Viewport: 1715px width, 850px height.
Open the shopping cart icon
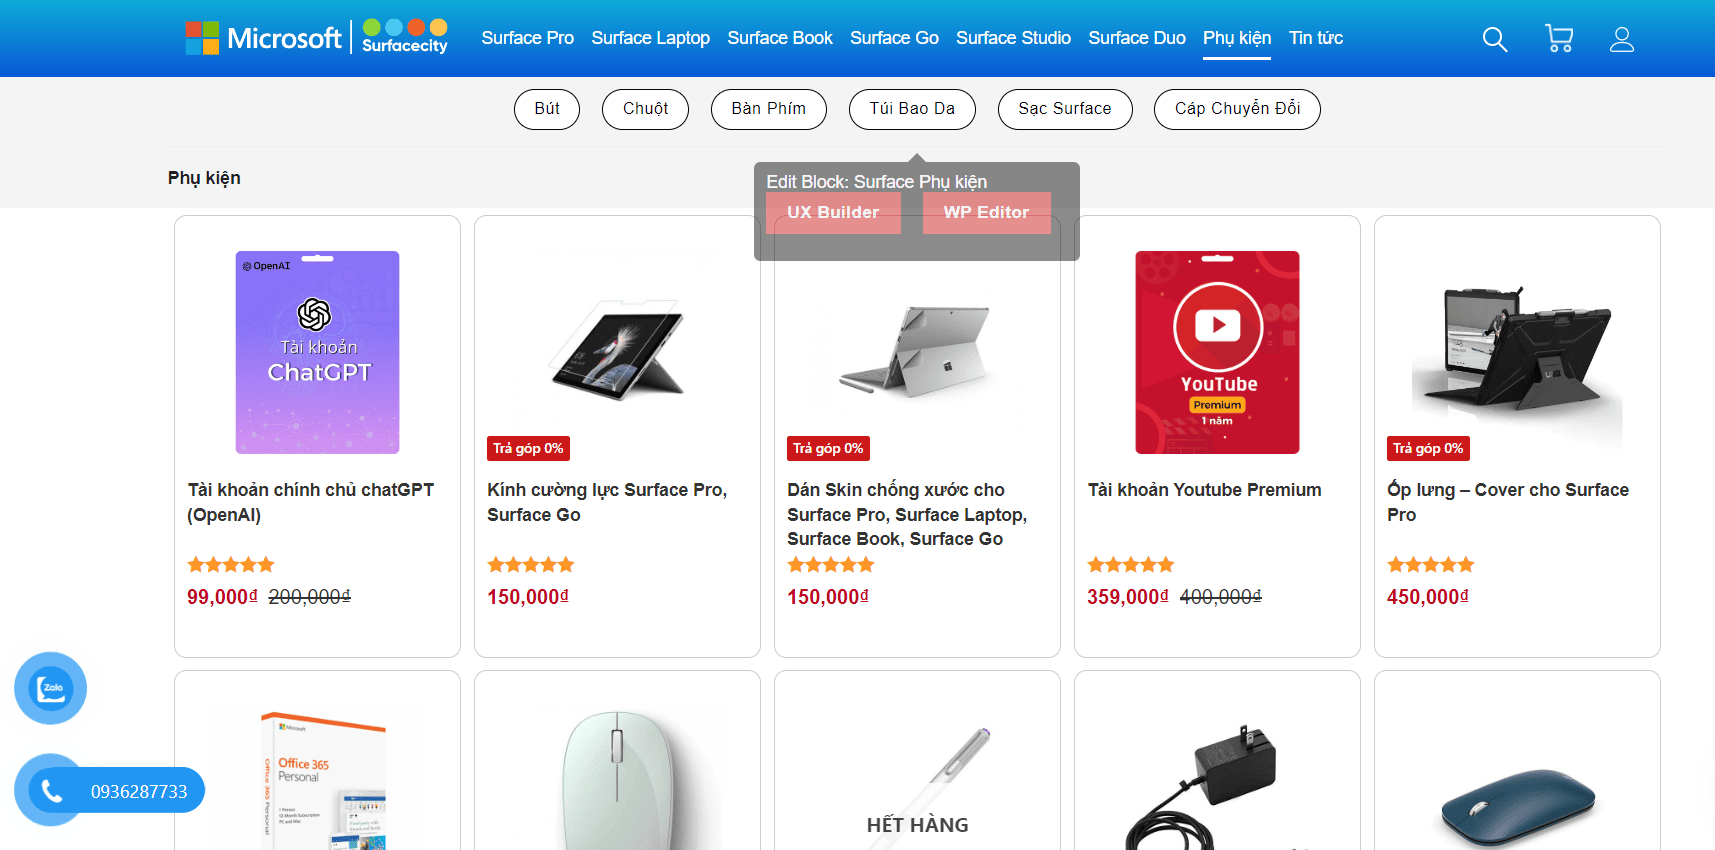tap(1558, 39)
